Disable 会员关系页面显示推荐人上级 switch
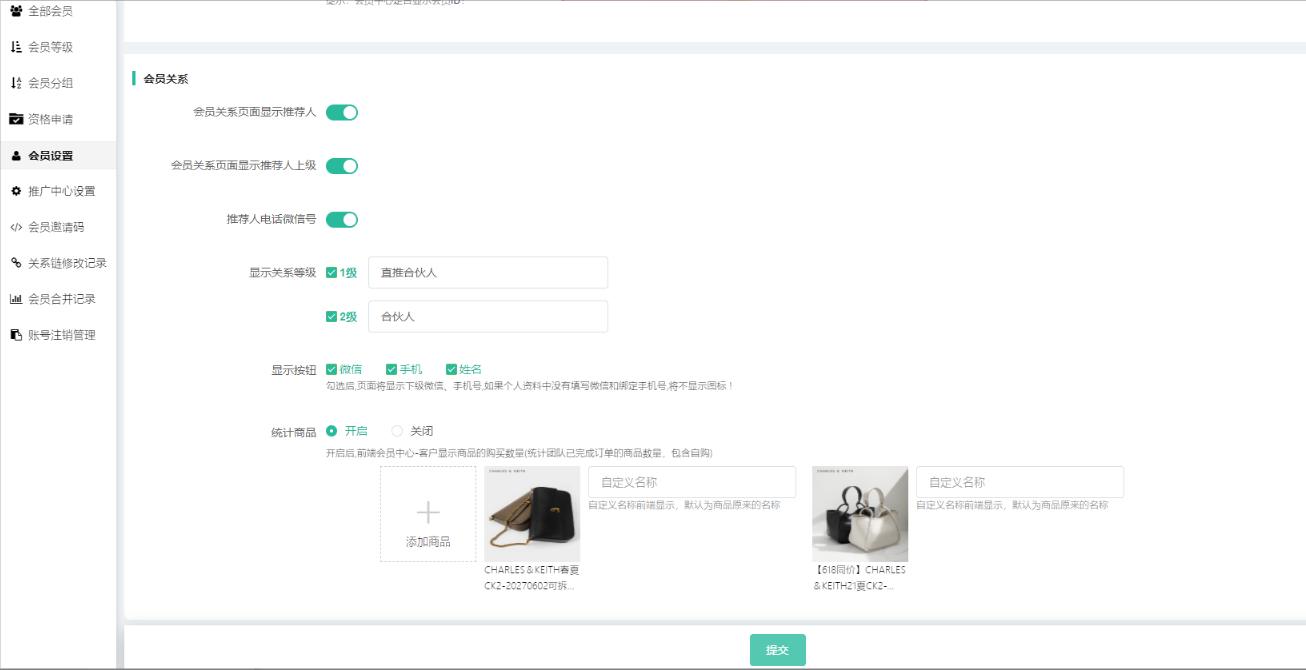 (x=342, y=166)
